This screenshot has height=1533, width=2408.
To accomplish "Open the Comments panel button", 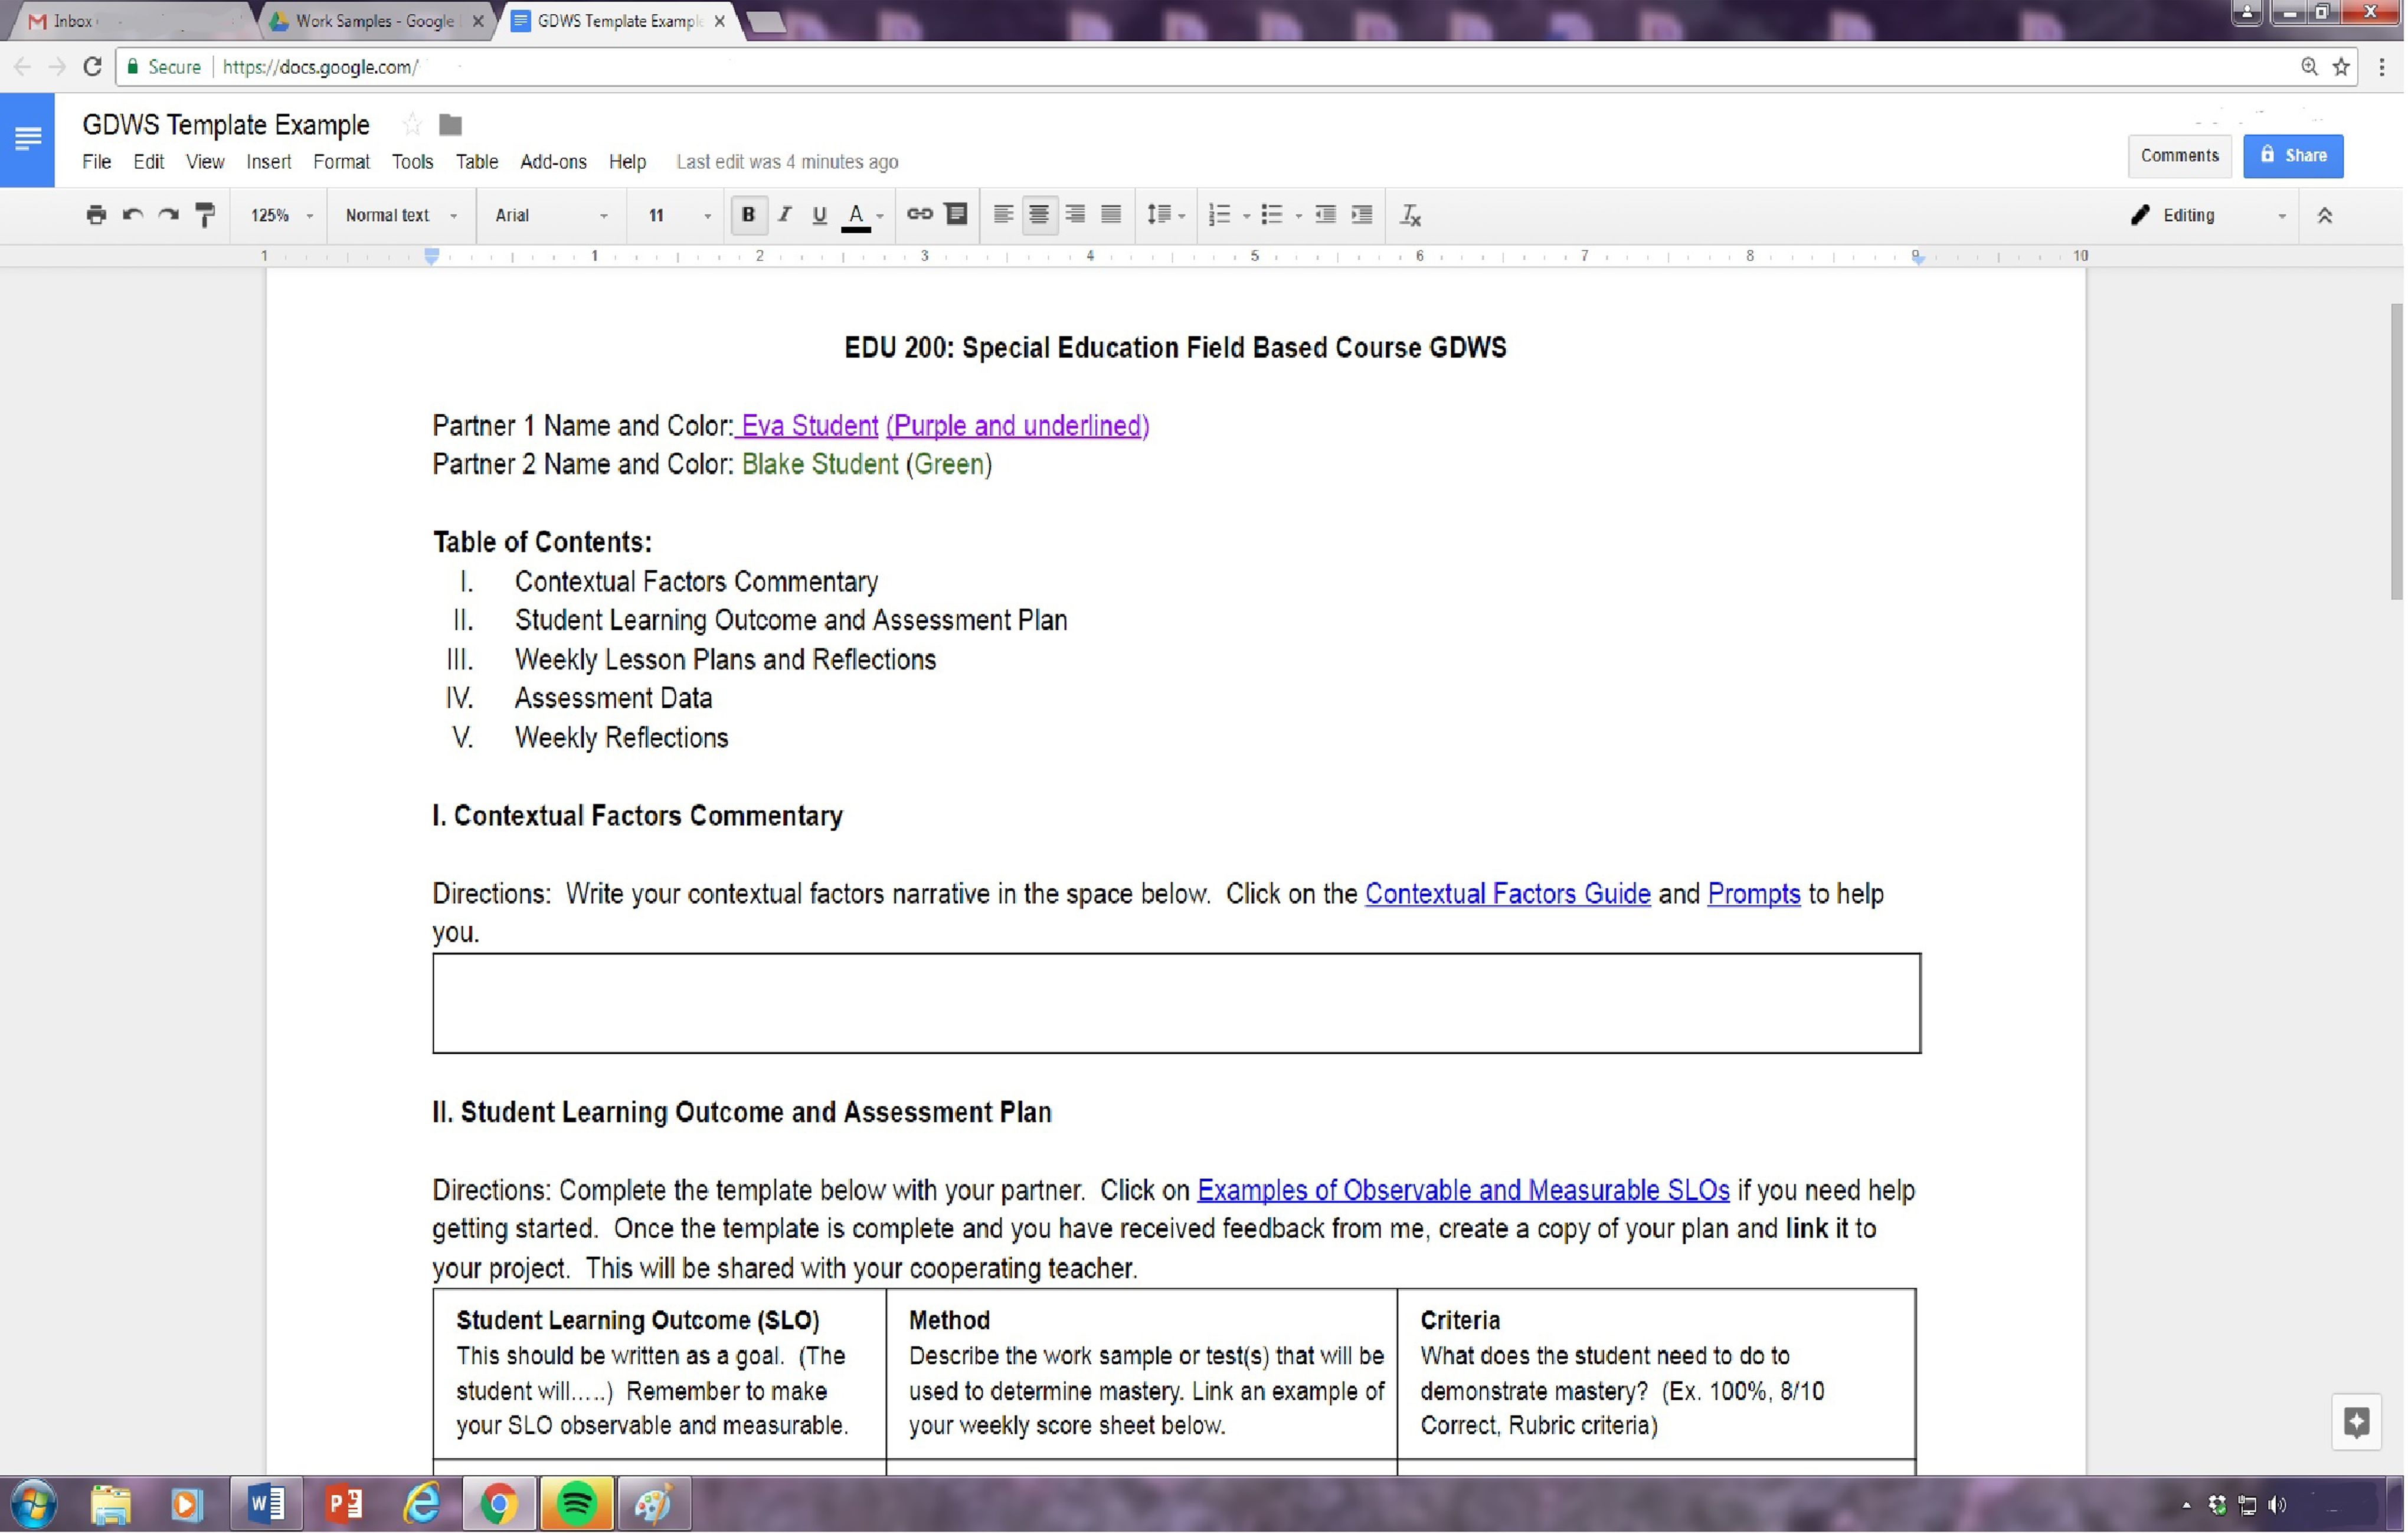I will point(2179,156).
